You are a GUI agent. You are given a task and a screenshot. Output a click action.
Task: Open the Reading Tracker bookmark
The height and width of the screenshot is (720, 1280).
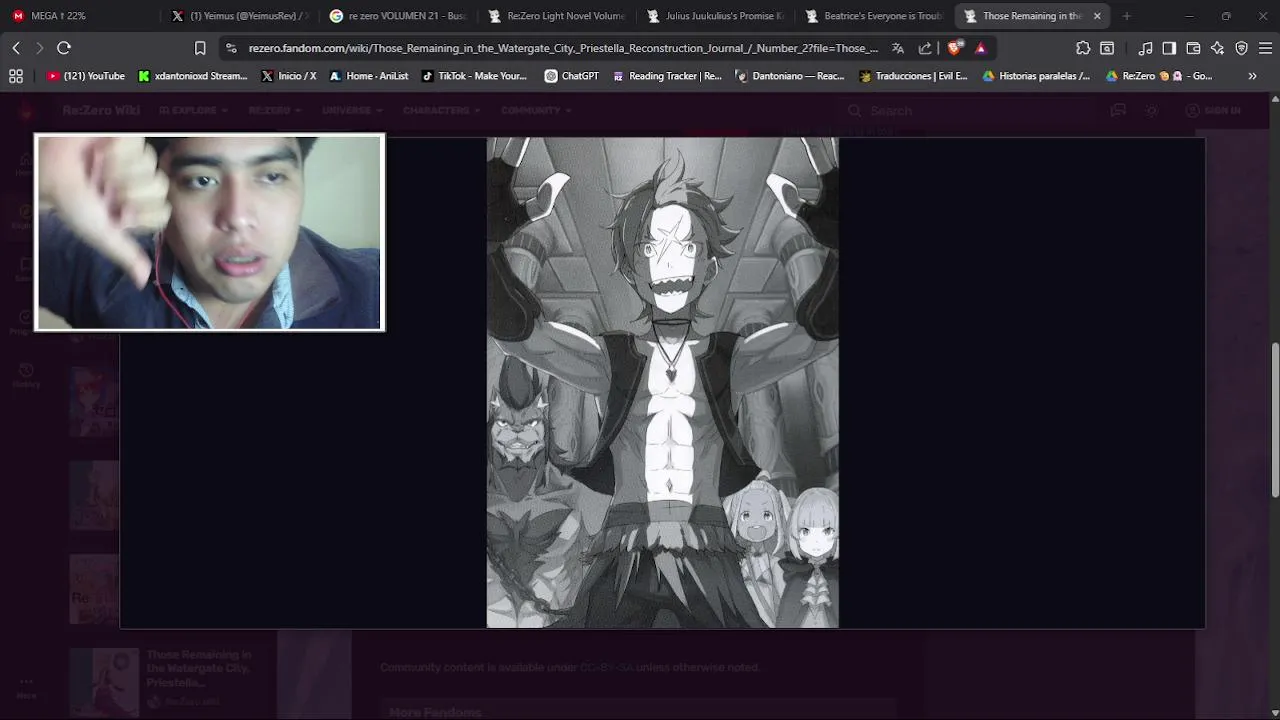(667, 76)
